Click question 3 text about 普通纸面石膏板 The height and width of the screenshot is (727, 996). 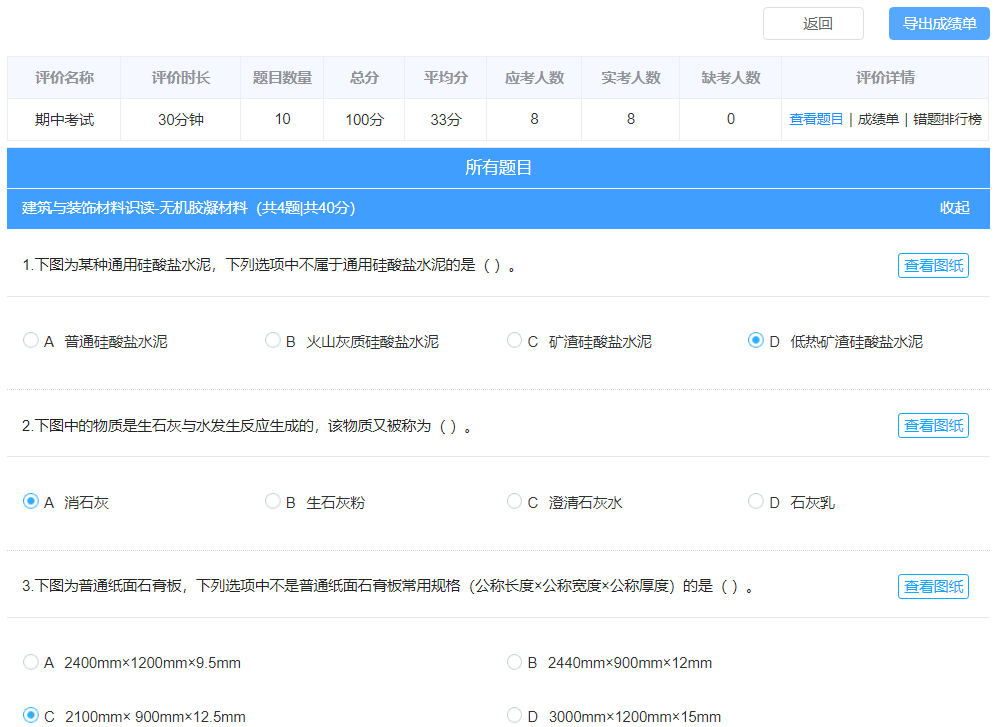point(387,586)
